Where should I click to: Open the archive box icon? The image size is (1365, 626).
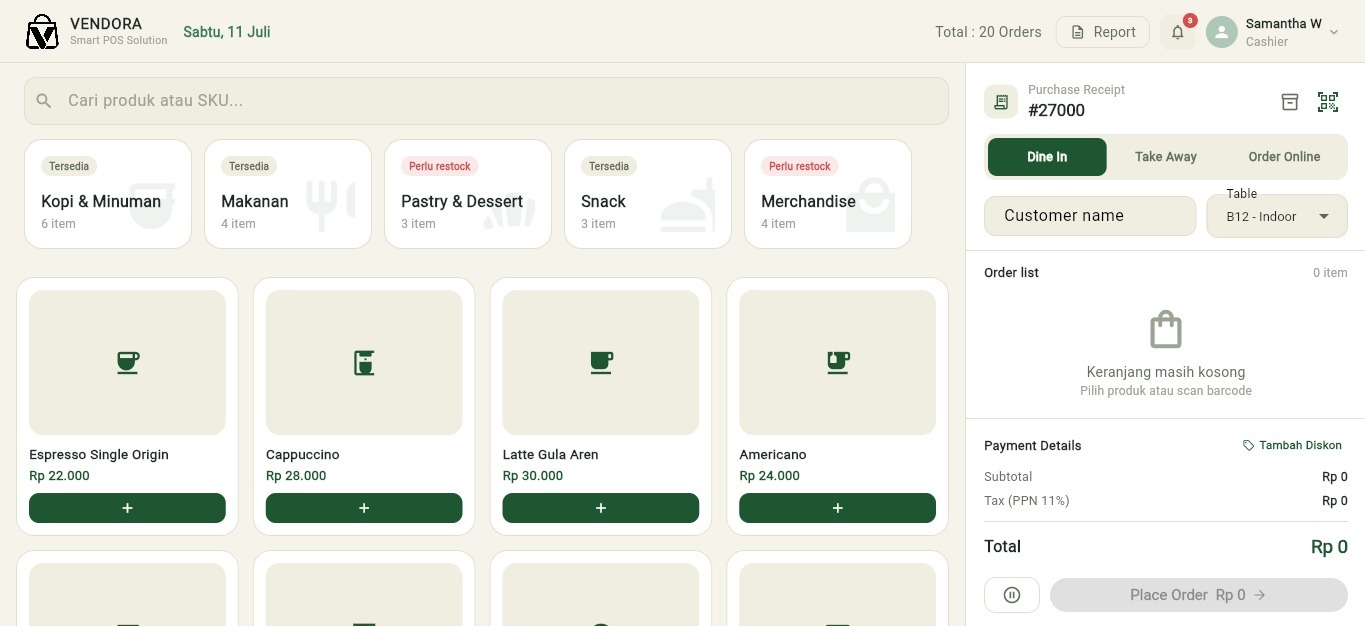[x=1290, y=101]
